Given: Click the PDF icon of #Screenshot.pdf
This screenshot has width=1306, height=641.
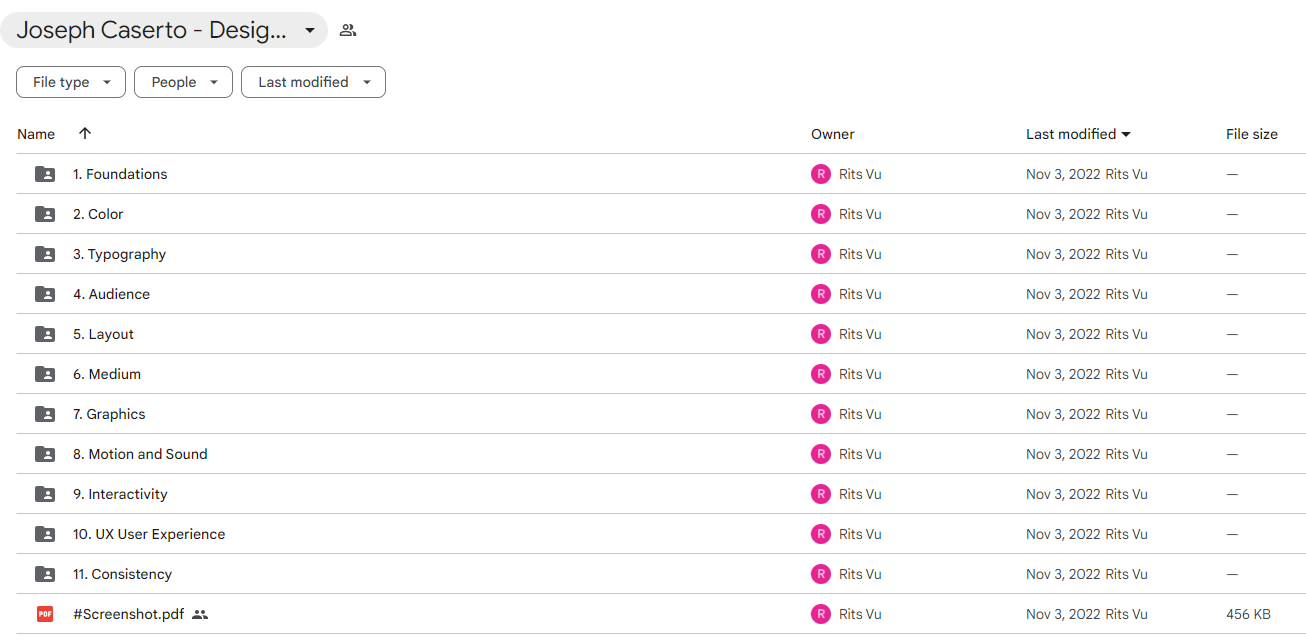Looking at the screenshot, I should [45, 614].
